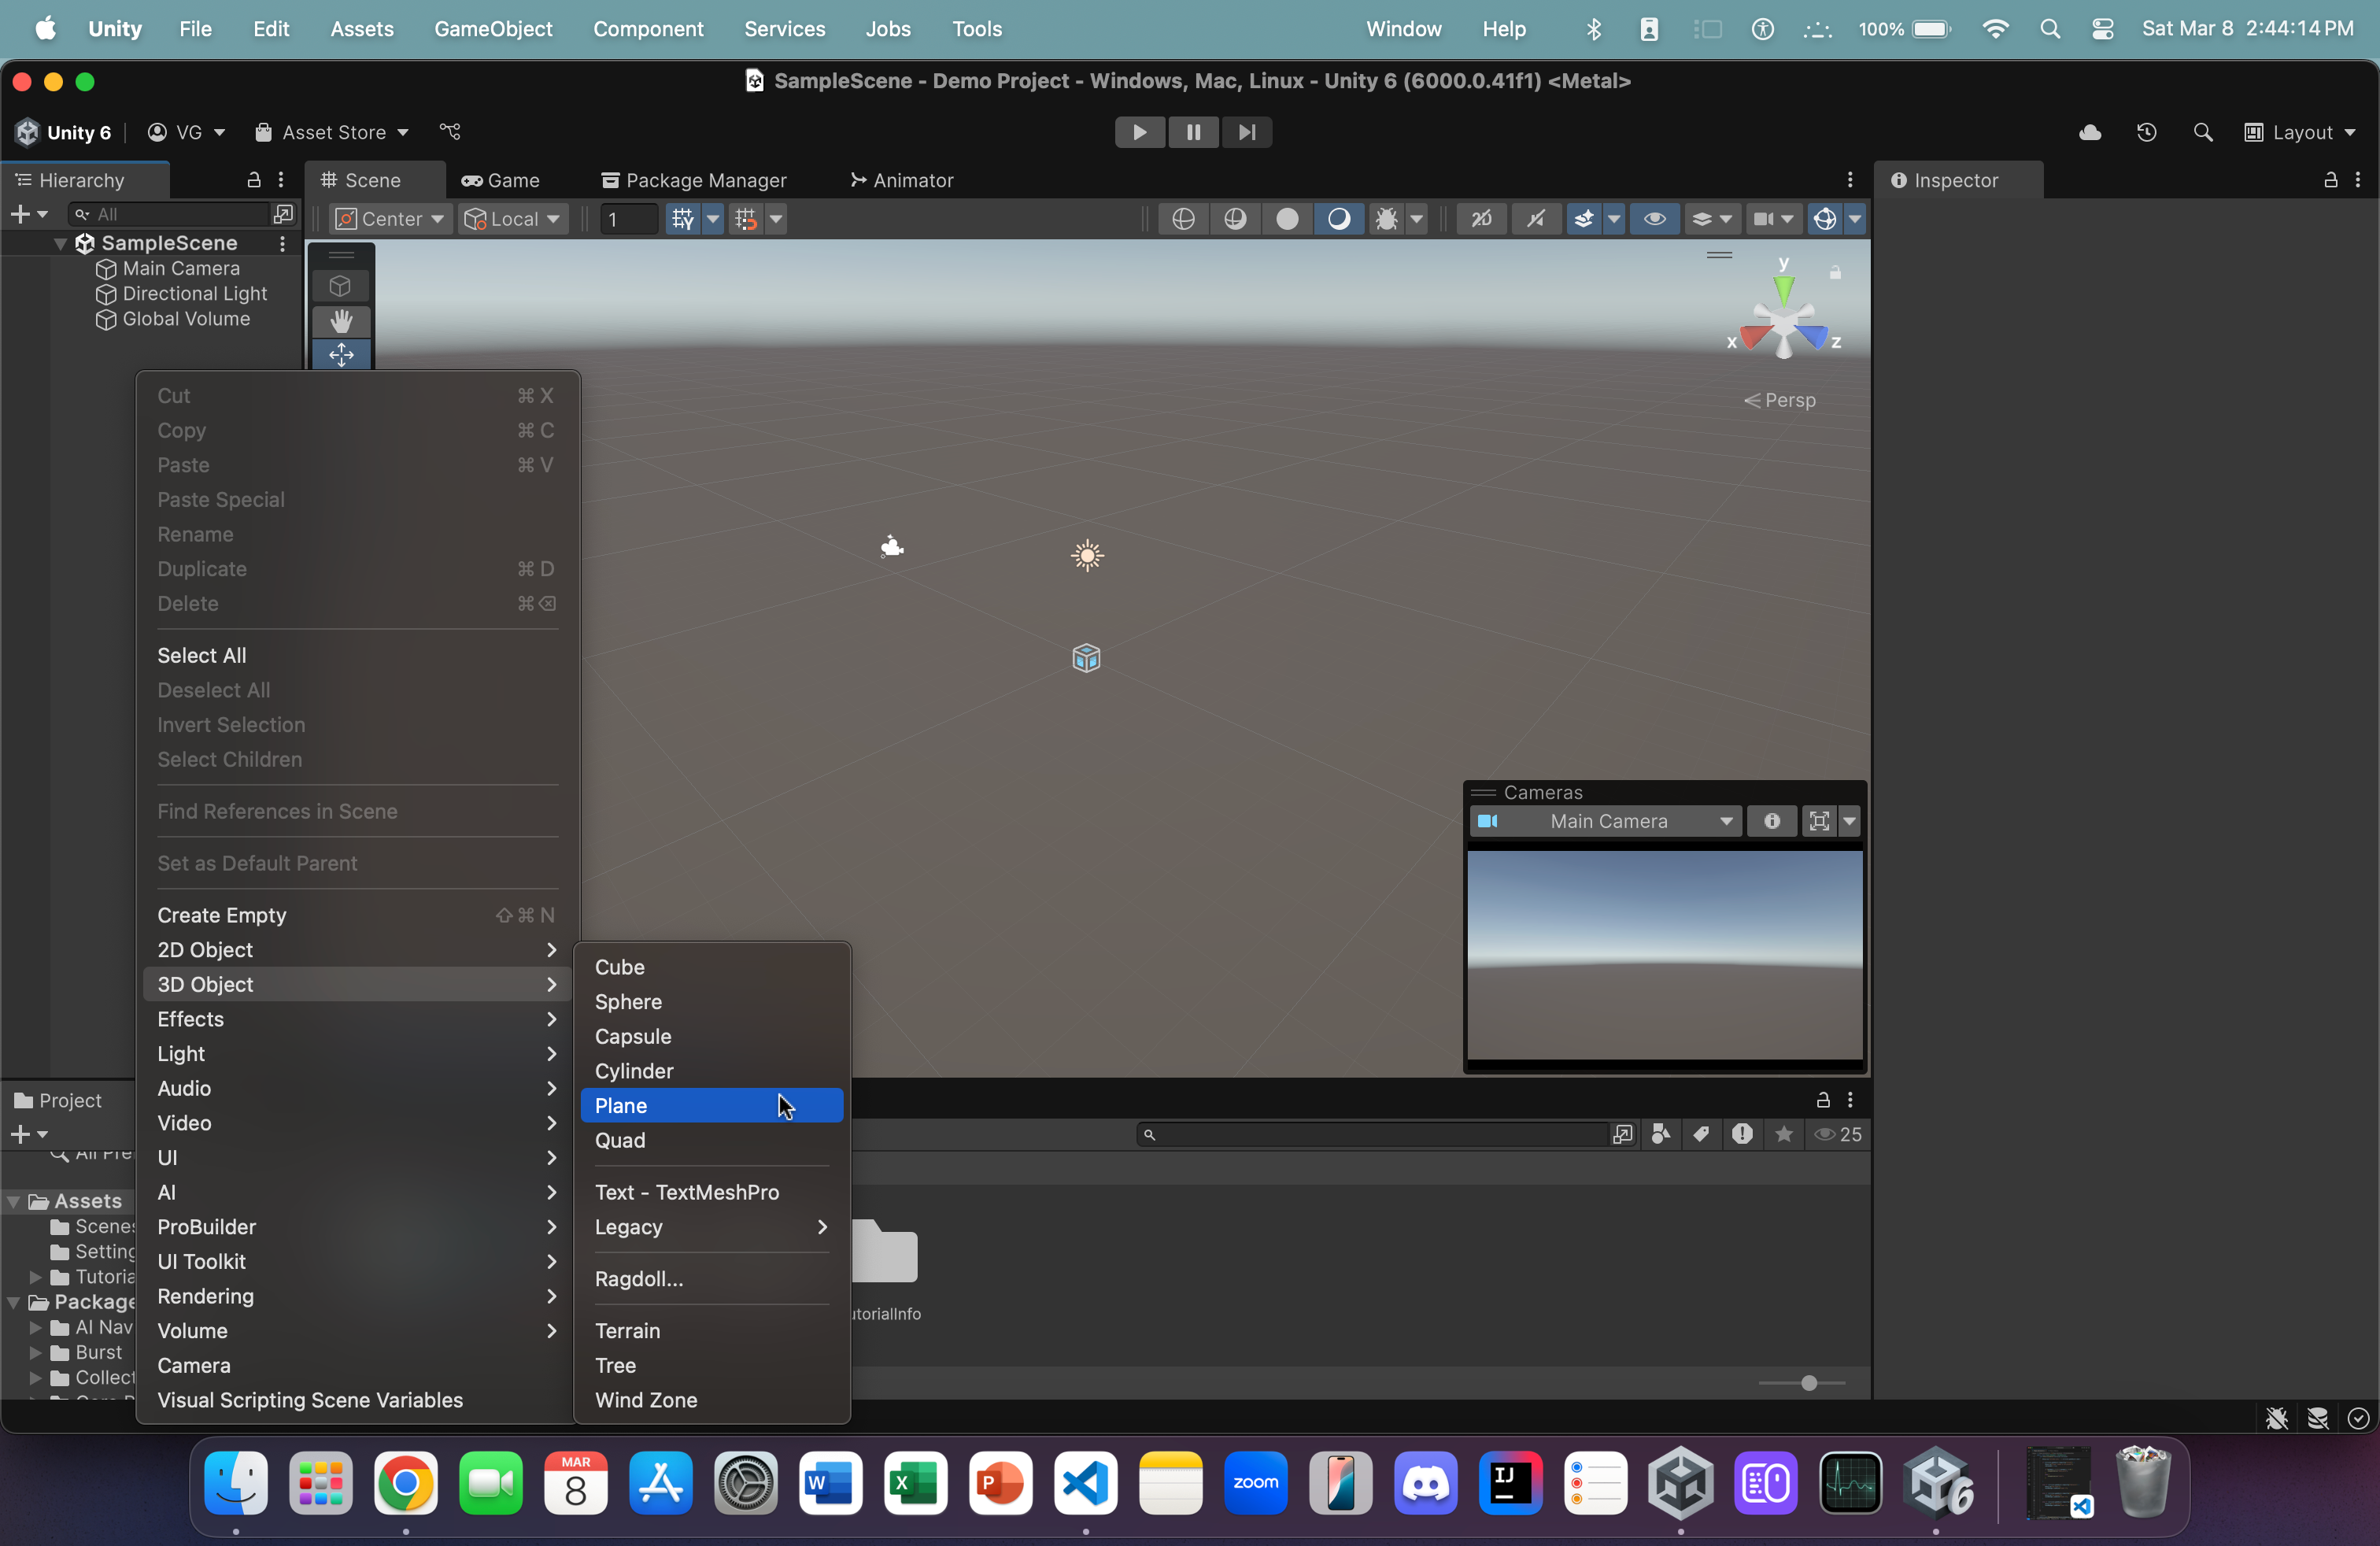This screenshot has height=1546, width=2380.
Task: Click the Search by Type icon in Project
Action: [1661, 1134]
